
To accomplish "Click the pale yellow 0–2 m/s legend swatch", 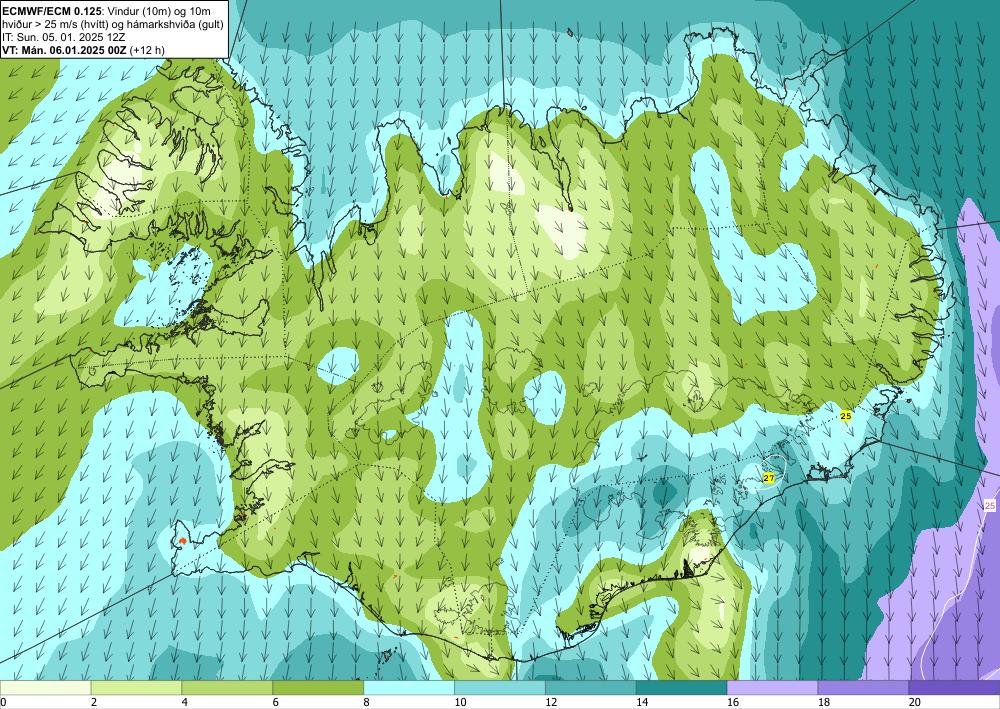I will click(45, 687).
